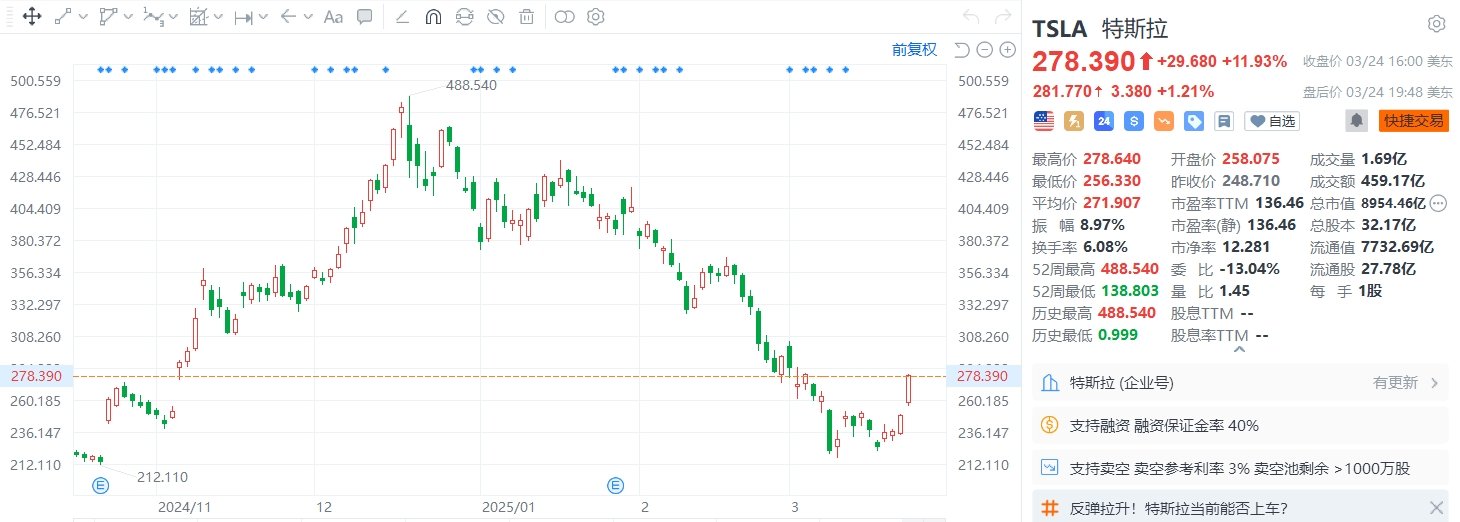Screen dimensions: 1460x522
Task: Open the 特斯拉 (企业号) company page row
Action: click(x=1240, y=382)
